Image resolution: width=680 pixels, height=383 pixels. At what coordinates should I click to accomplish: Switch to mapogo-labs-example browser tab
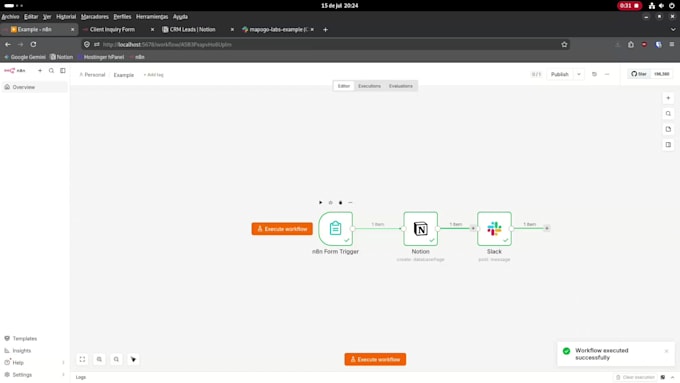point(278,29)
